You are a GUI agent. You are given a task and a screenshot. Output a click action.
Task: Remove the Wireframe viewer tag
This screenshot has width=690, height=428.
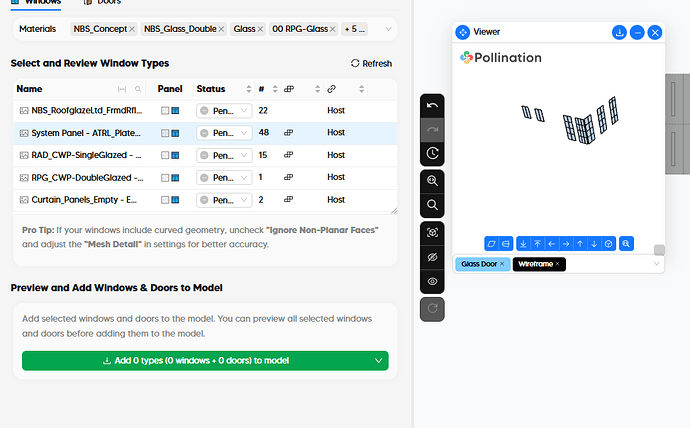(557, 264)
